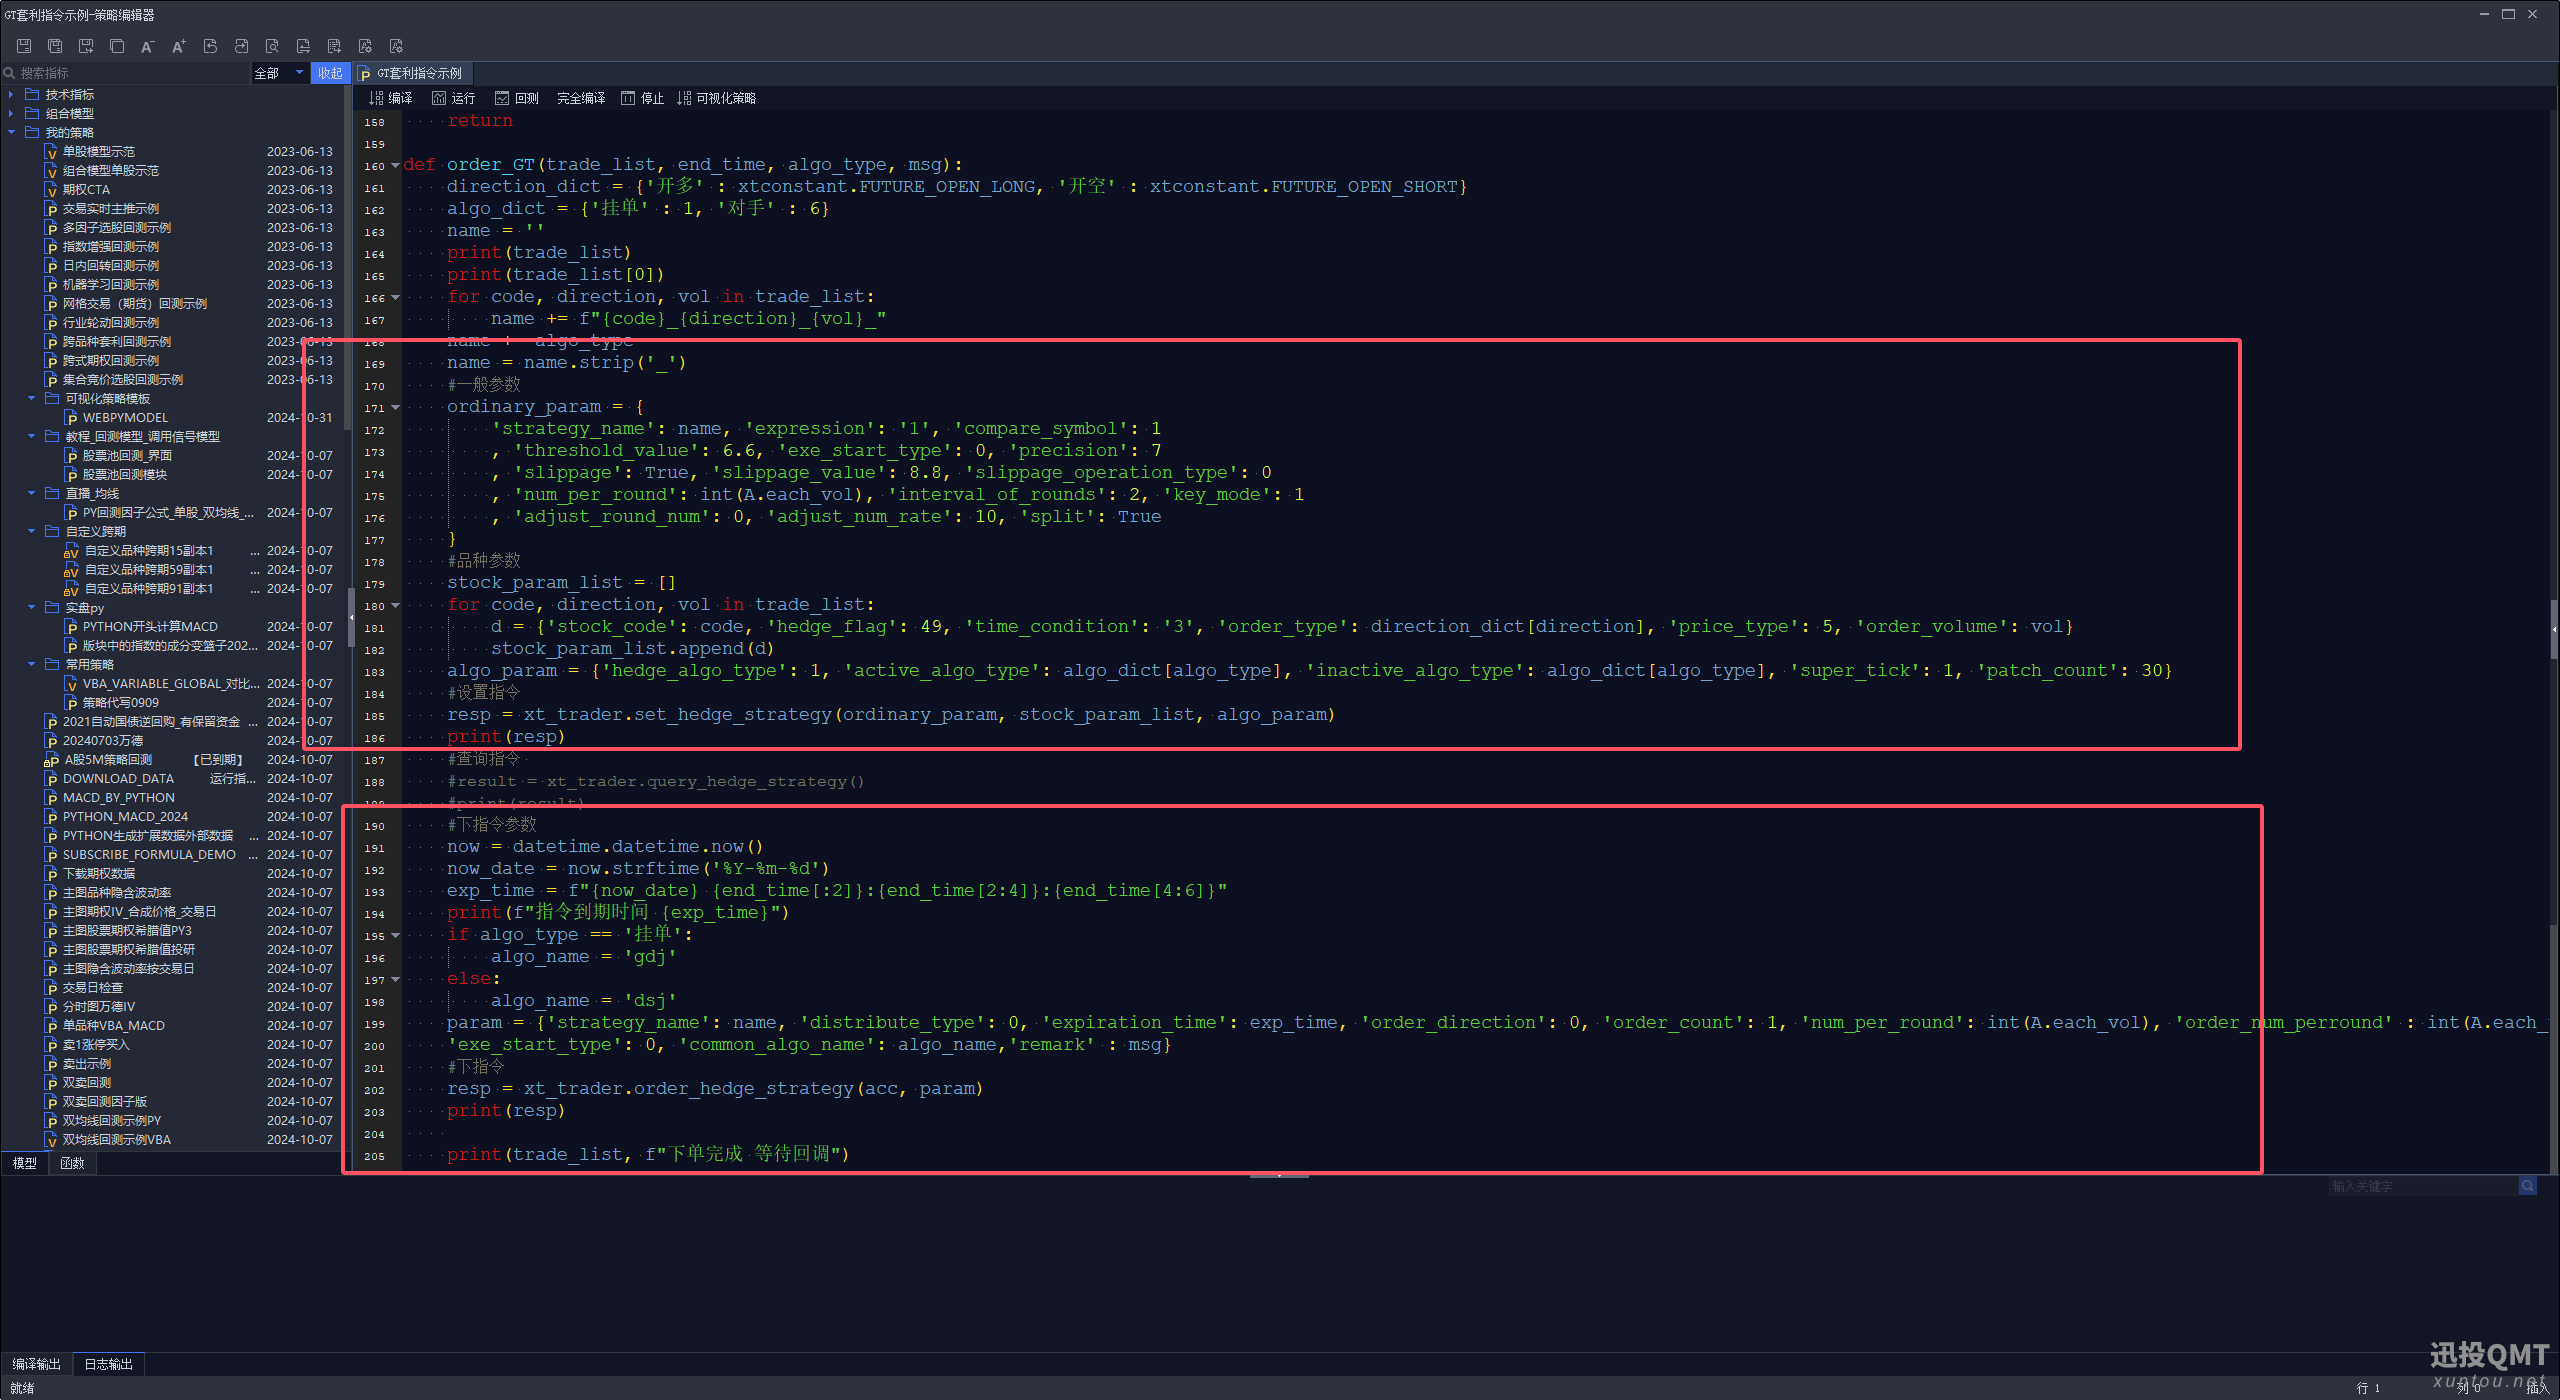Select MACD_BY_PYTHON strategy

[119, 797]
